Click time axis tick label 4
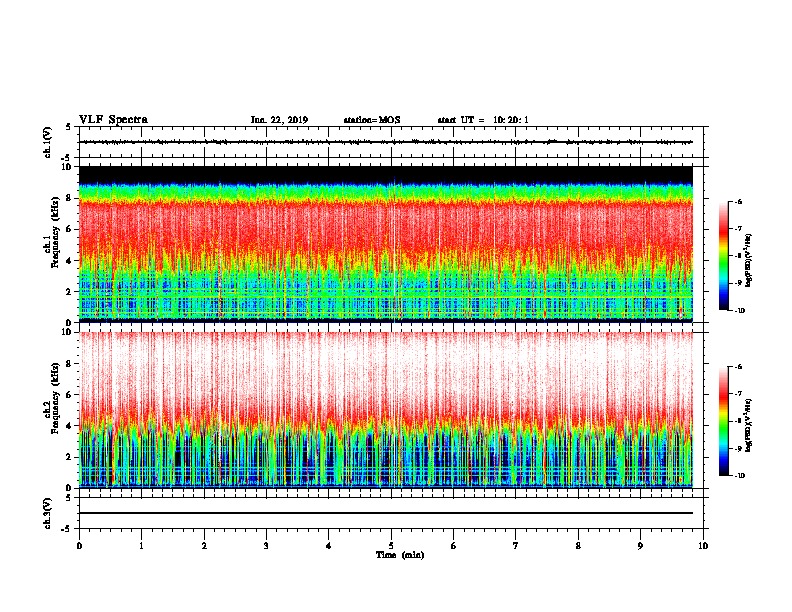The image size is (792, 612). coord(329,546)
